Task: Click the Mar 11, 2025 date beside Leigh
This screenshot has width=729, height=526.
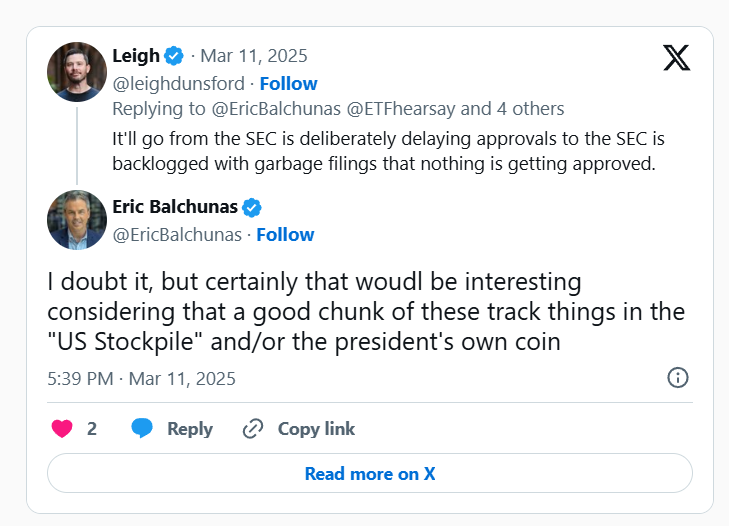Action: tap(254, 56)
